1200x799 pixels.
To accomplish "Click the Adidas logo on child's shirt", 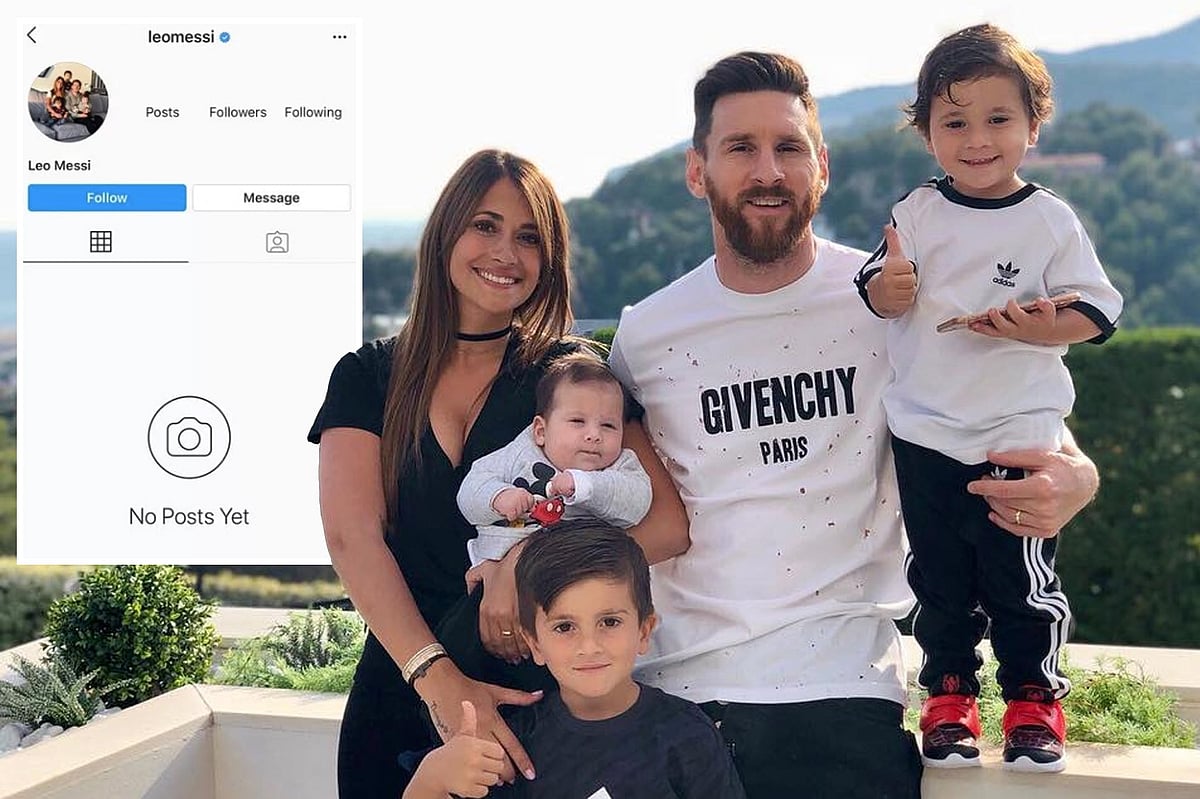I will 1005,273.
